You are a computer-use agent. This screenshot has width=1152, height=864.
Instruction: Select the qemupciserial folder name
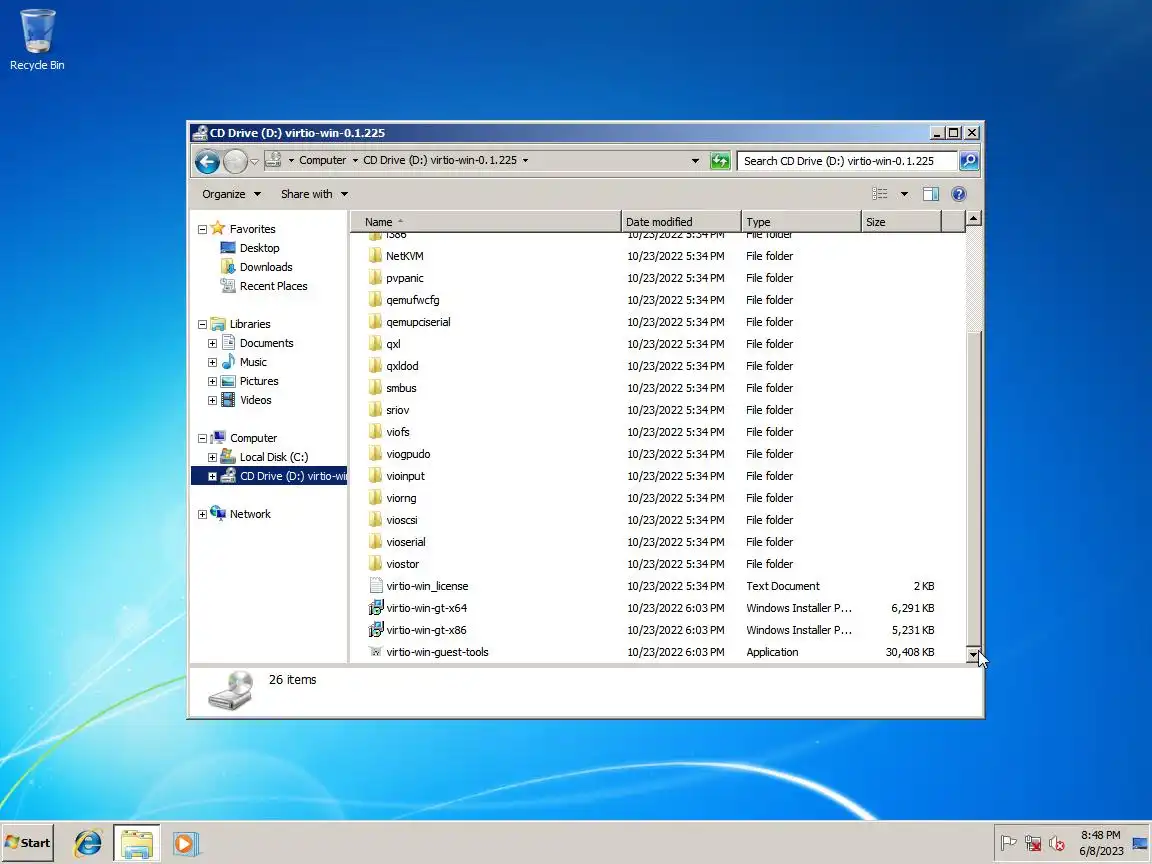(418, 322)
